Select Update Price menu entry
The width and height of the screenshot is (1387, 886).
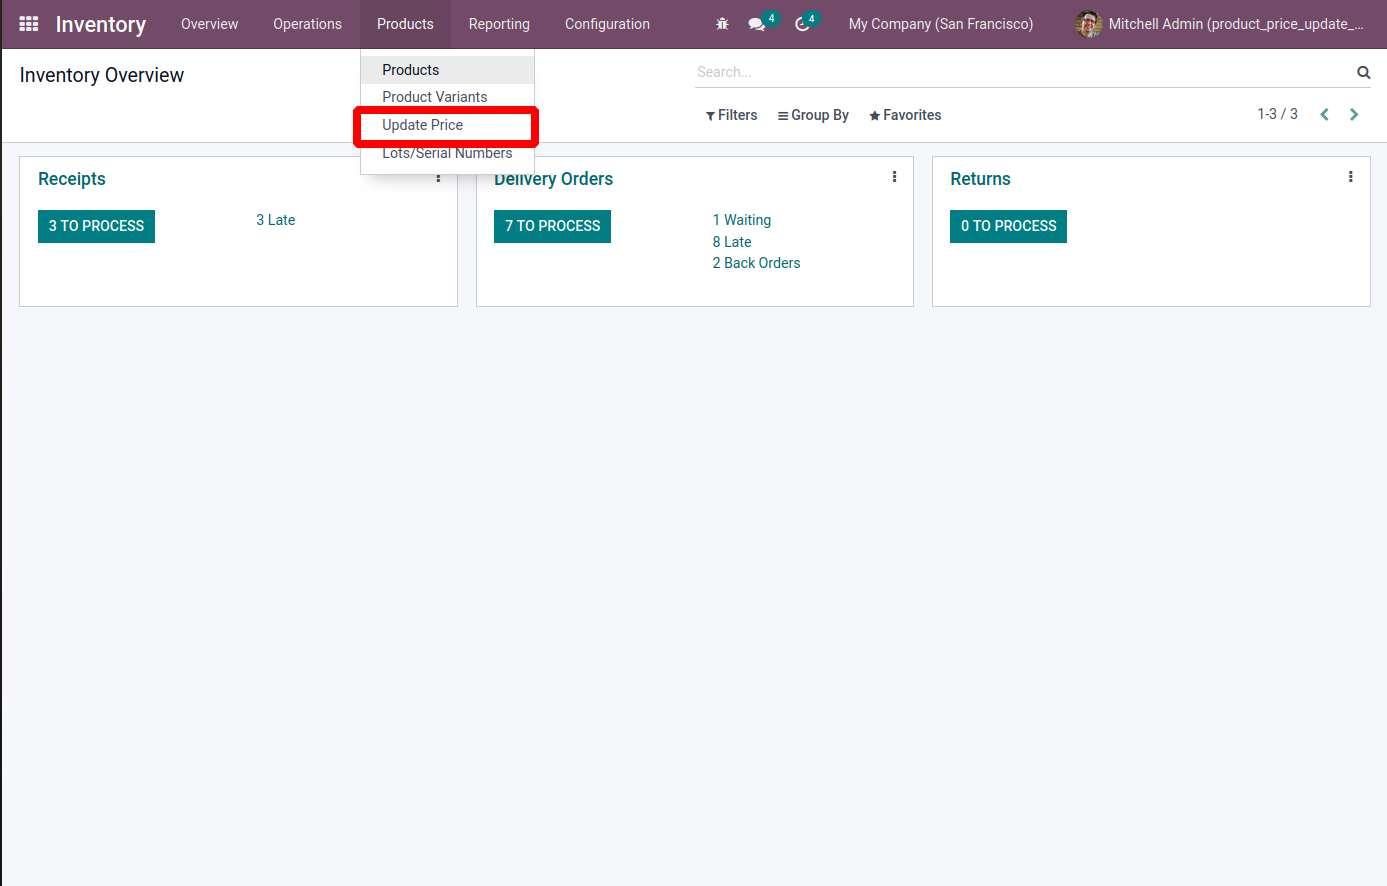(447, 125)
